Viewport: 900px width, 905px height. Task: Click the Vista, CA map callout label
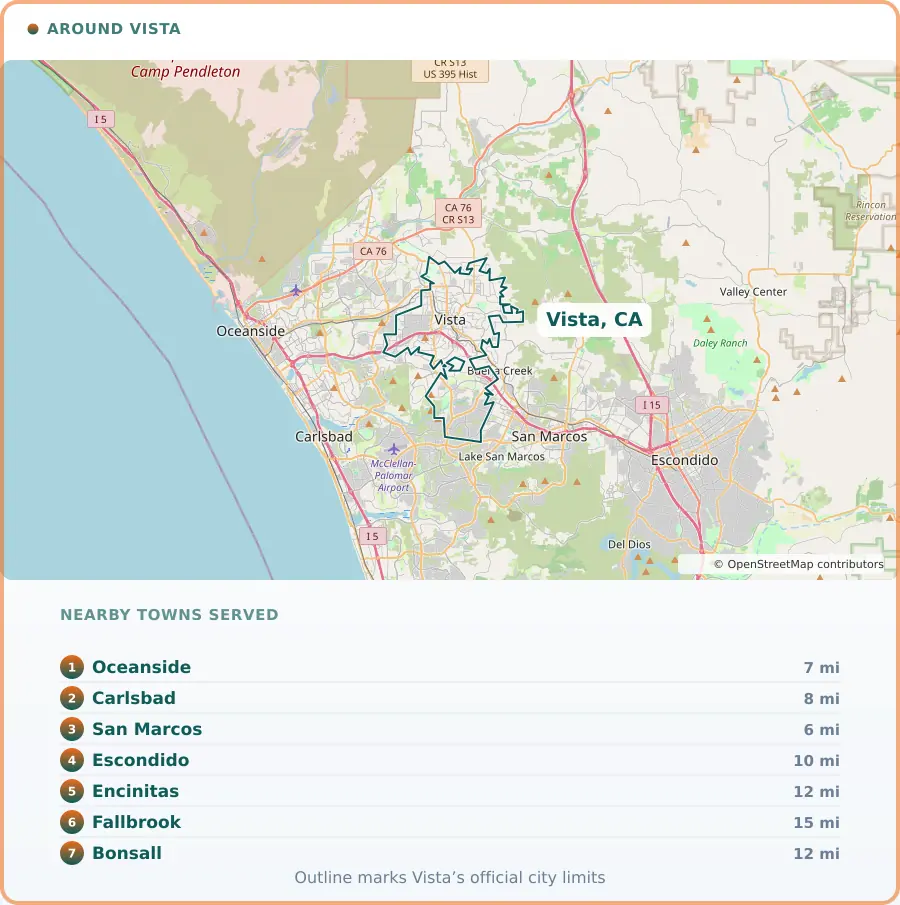click(x=594, y=319)
